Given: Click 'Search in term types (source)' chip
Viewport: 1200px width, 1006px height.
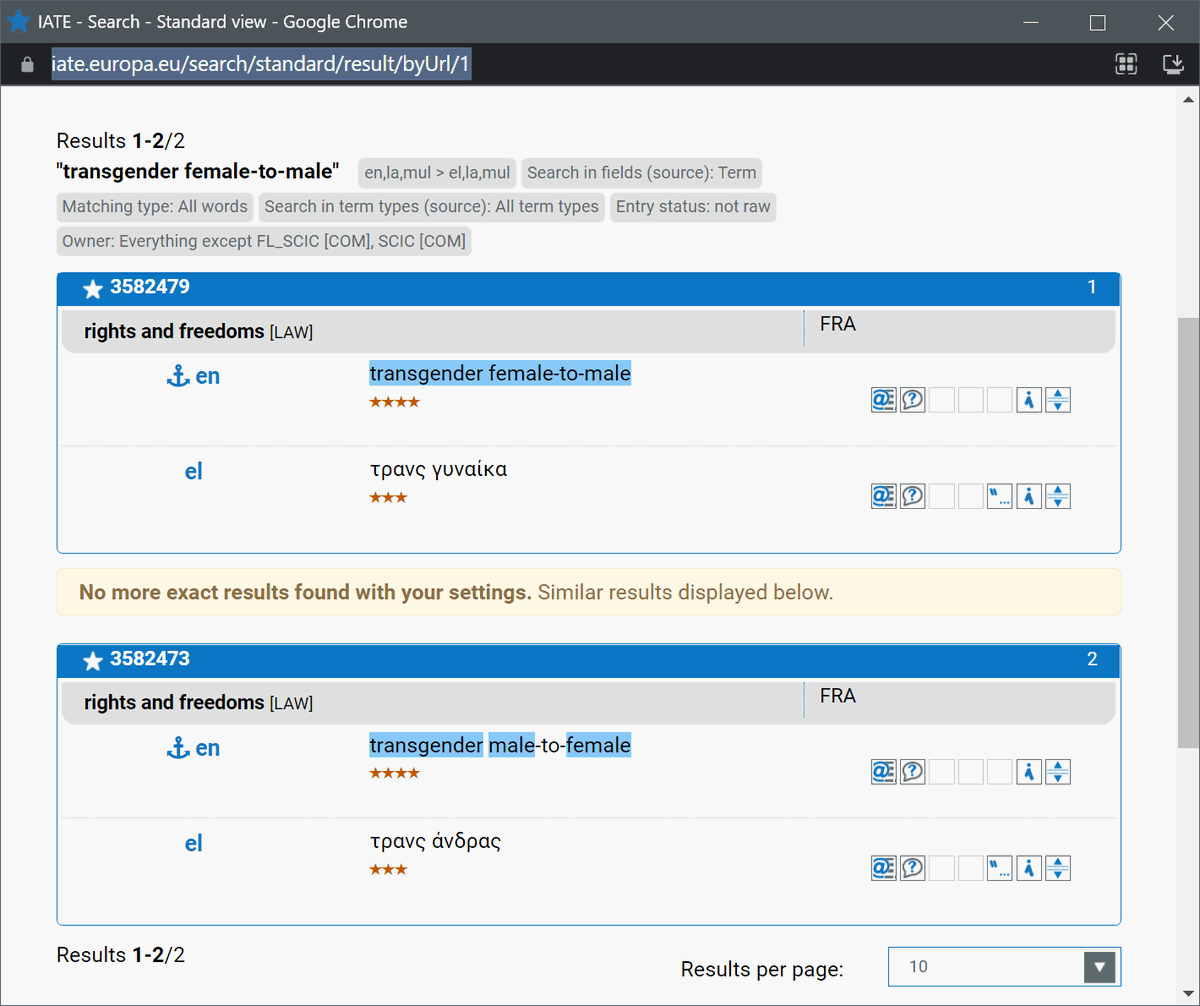Looking at the screenshot, I should pyautogui.click(x=431, y=207).
